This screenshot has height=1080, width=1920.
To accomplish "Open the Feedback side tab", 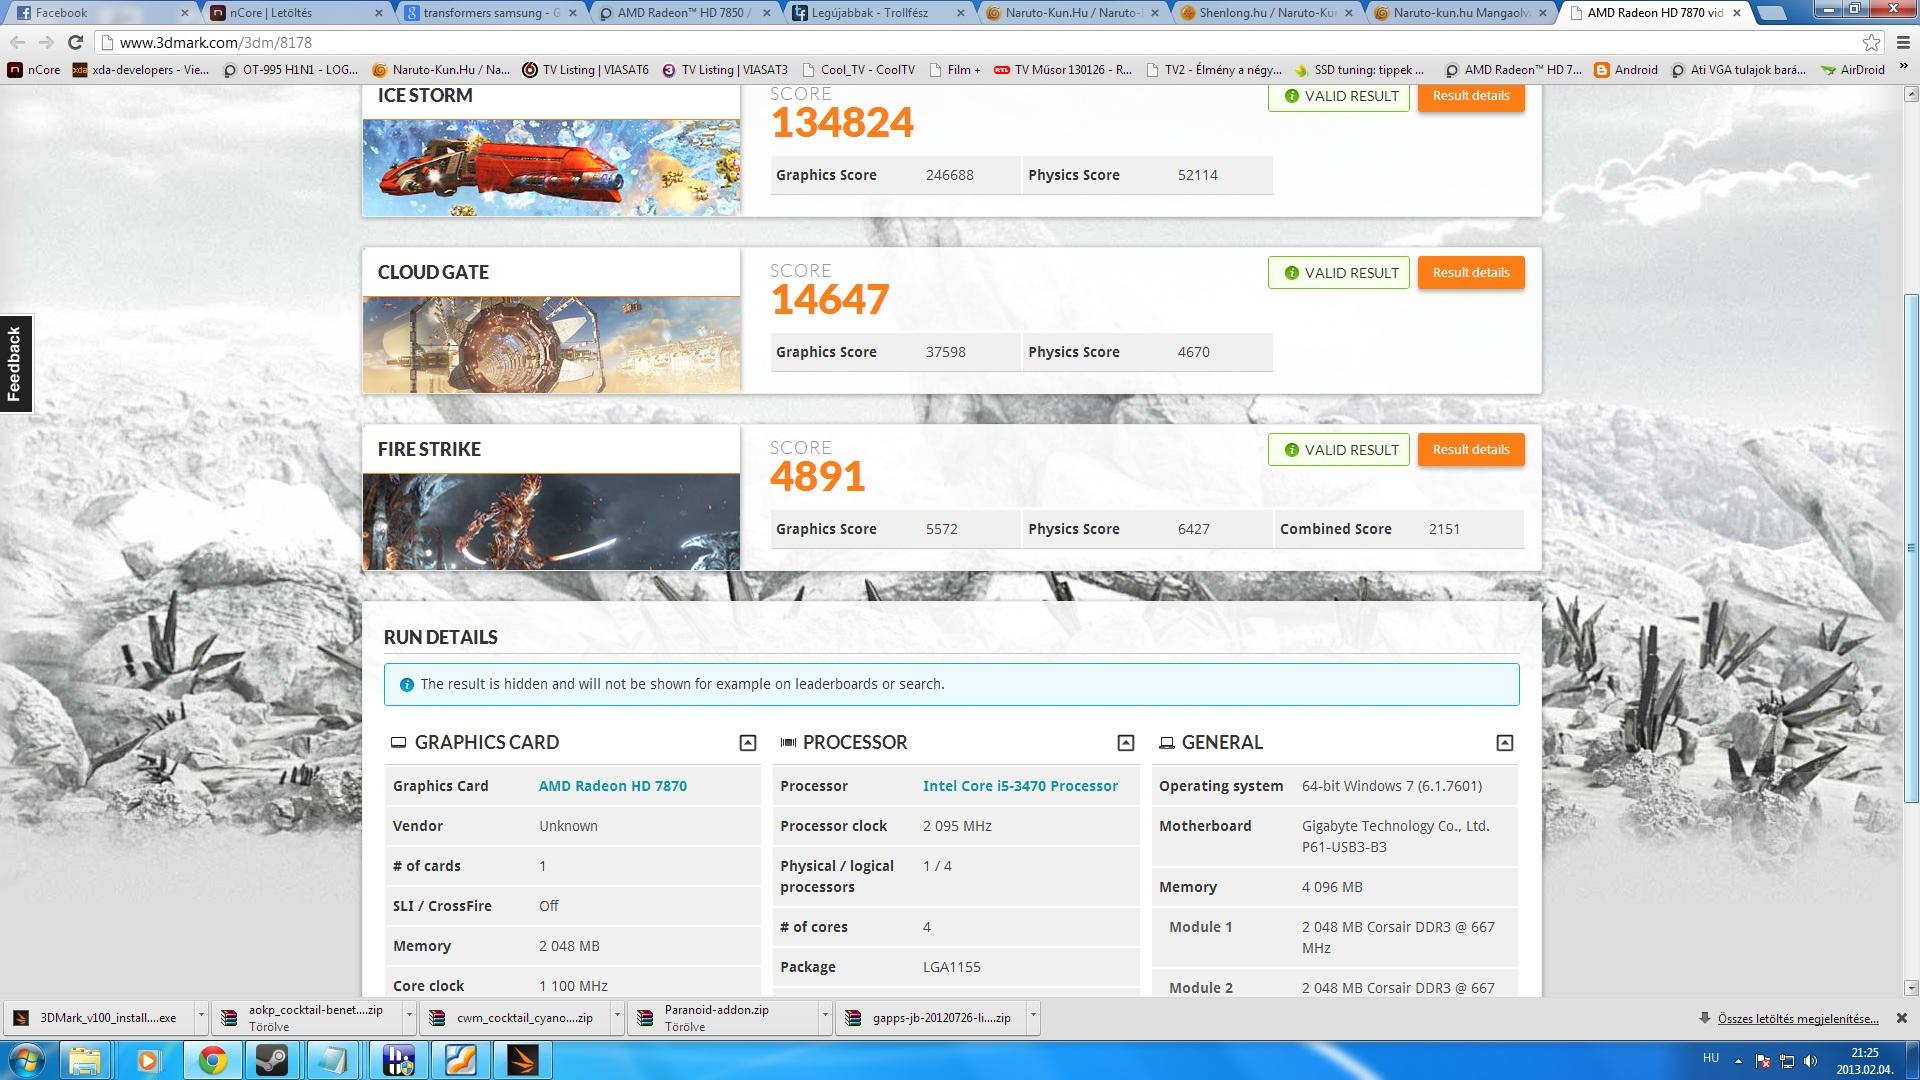I will point(15,364).
